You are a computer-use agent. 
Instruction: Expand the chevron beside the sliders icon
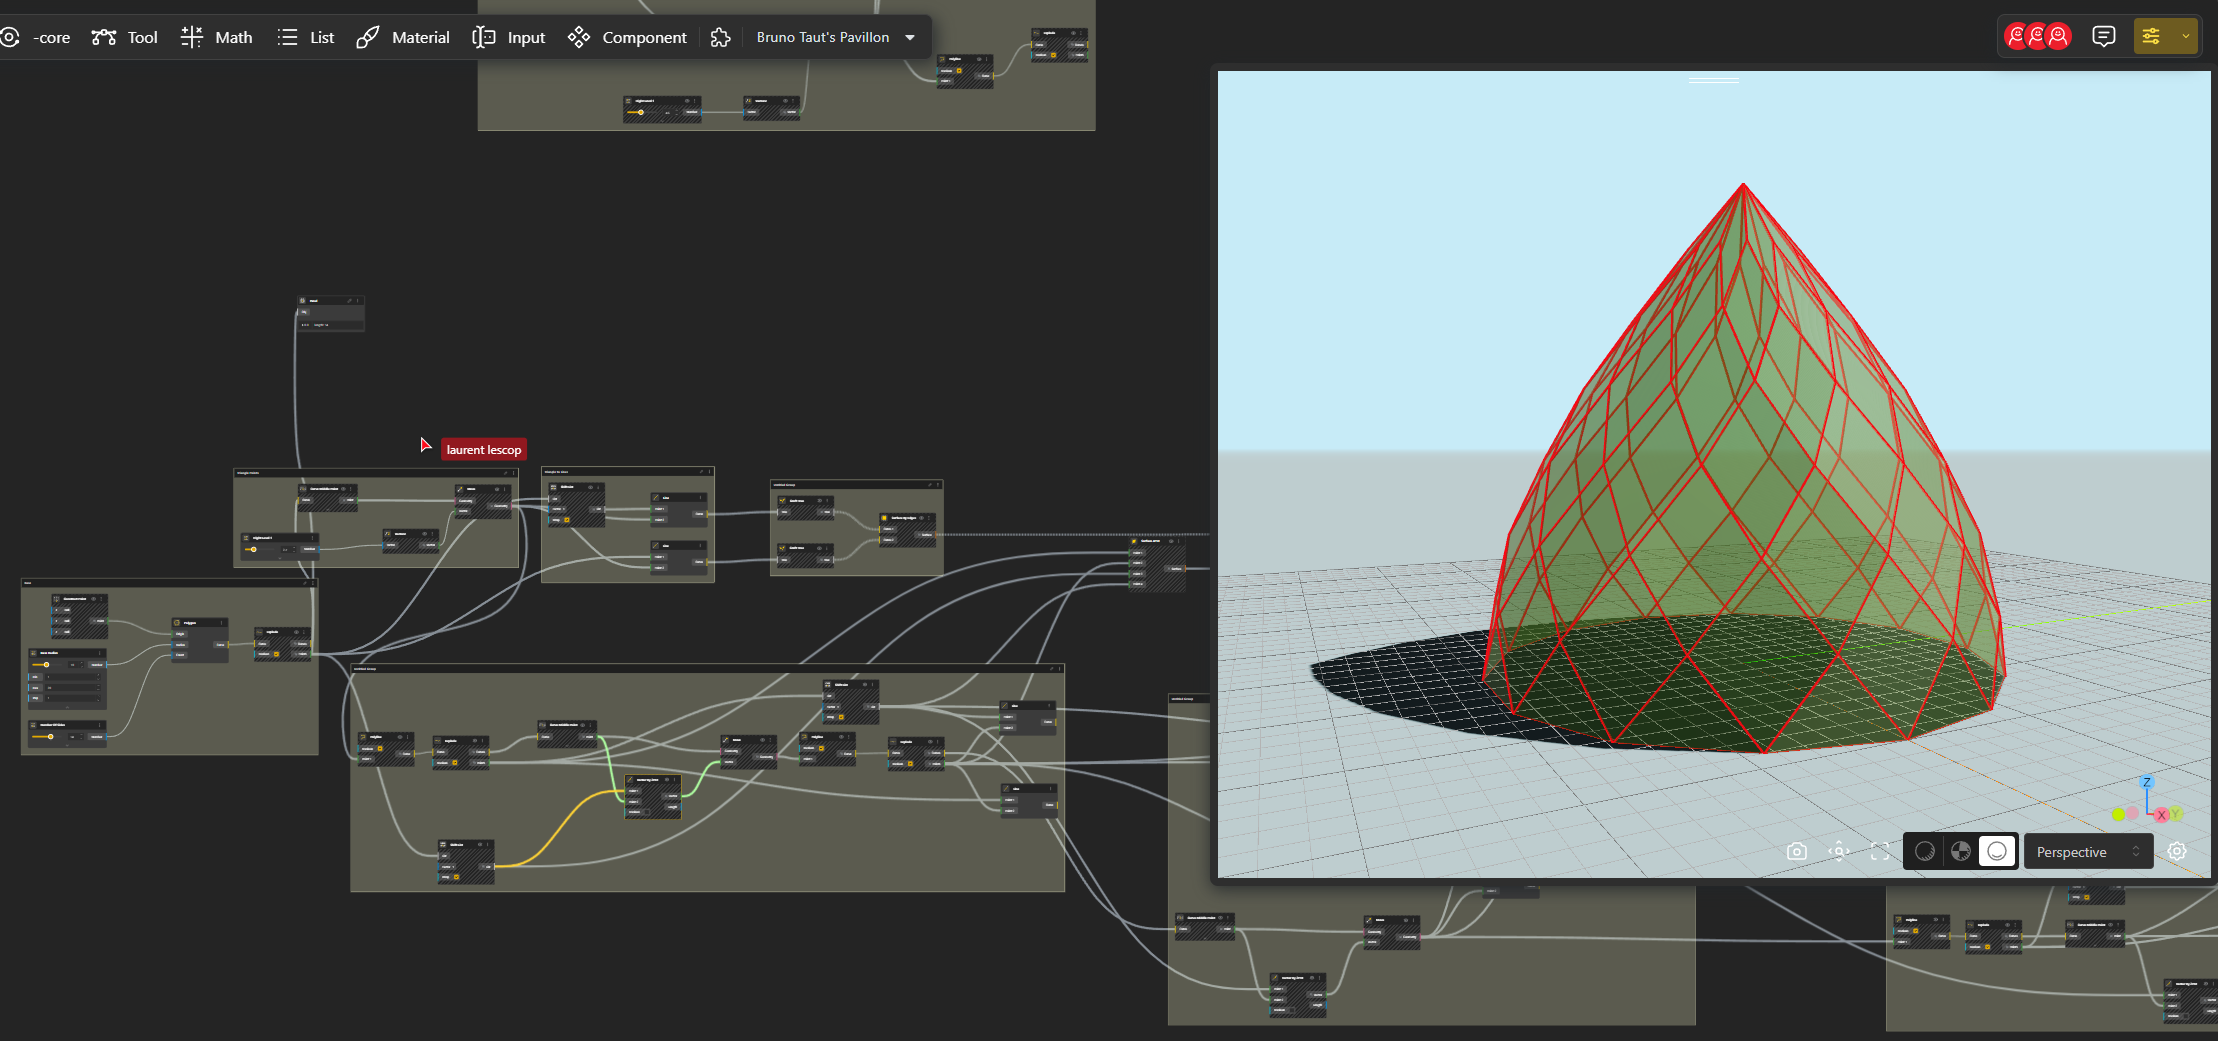click(x=2186, y=37)
